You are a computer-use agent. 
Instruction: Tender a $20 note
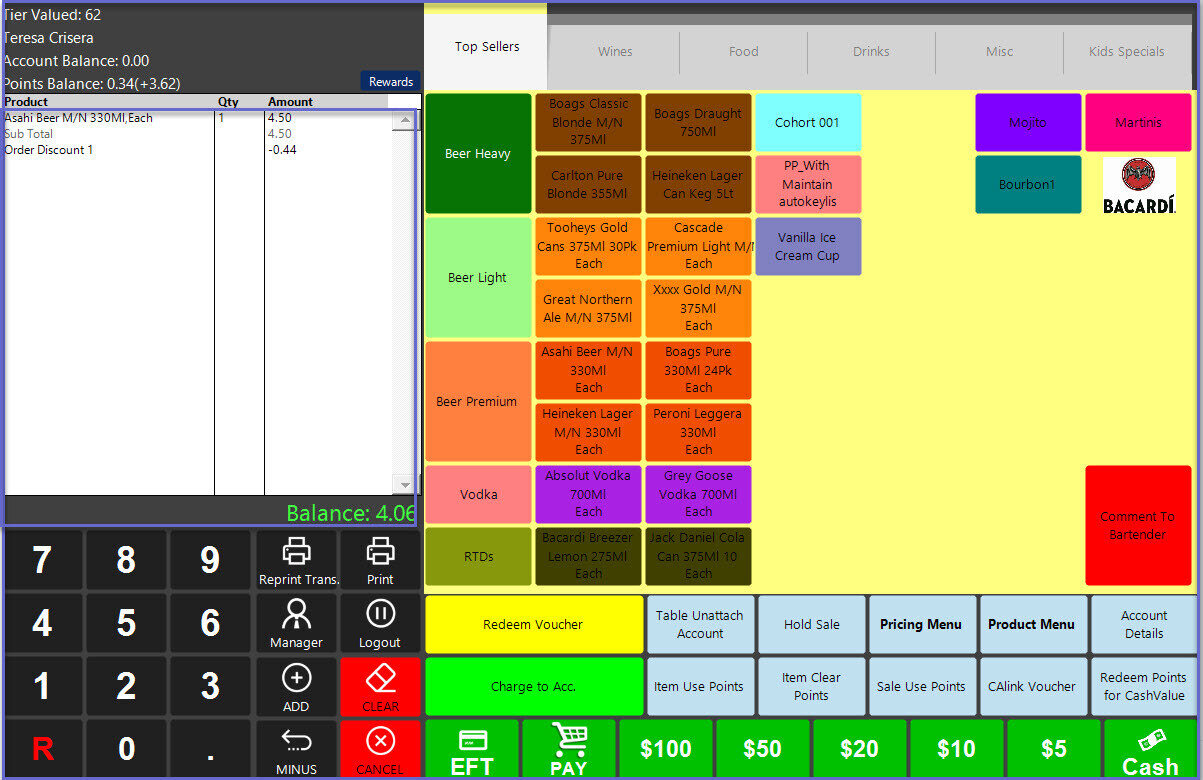point(859,749)
